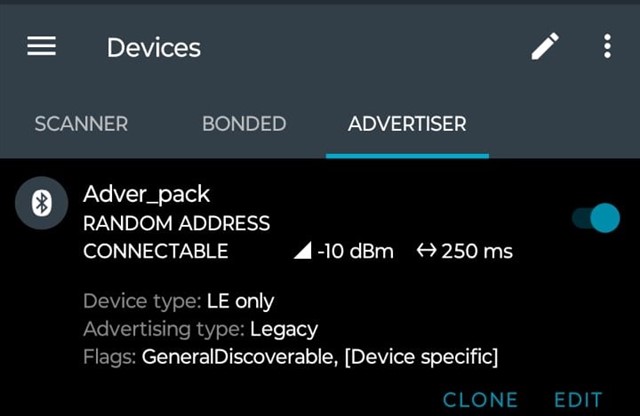Tap the signal strength triangle icon
This screenshot has height=416, width=640.
tap(302, 250)
